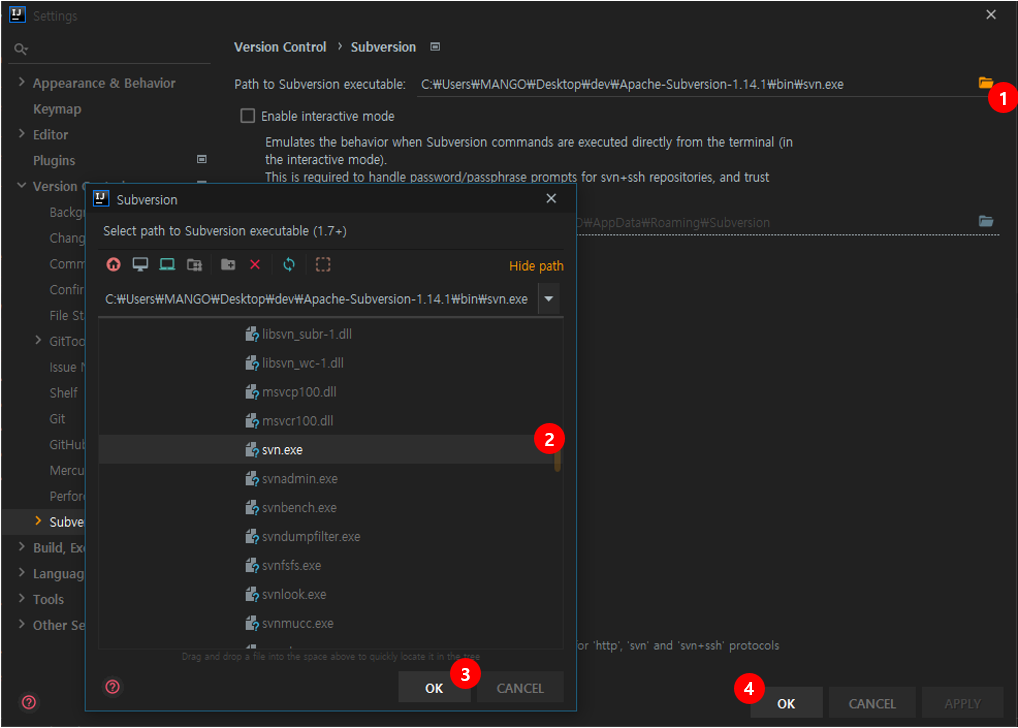Browse for configuration directory folder icon

(986, 221)
